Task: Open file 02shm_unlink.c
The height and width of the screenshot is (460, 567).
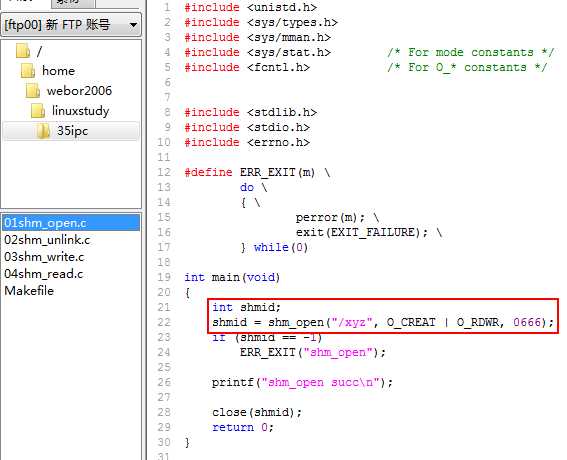Action: tap(47, 240)
